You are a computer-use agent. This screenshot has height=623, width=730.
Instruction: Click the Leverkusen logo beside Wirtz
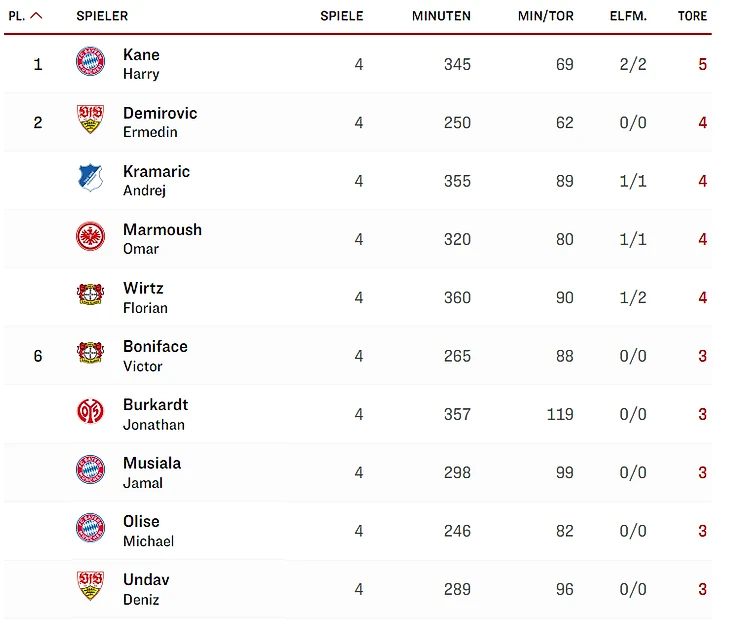click(x=90, y=295)
